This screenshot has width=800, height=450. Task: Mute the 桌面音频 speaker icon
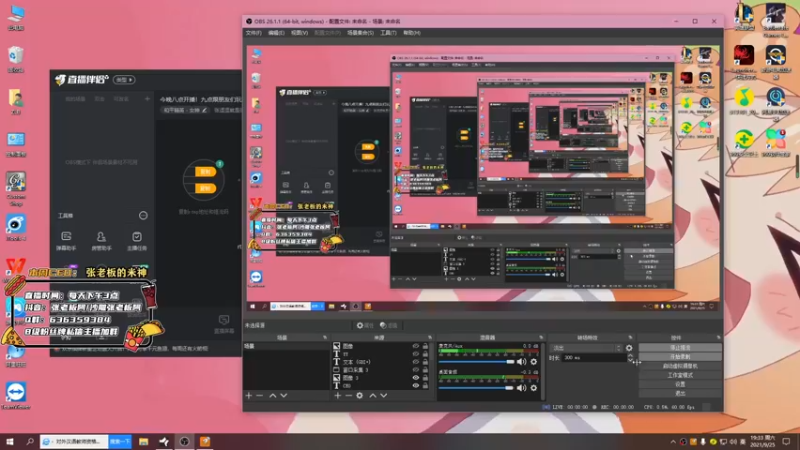coord(521,388)
